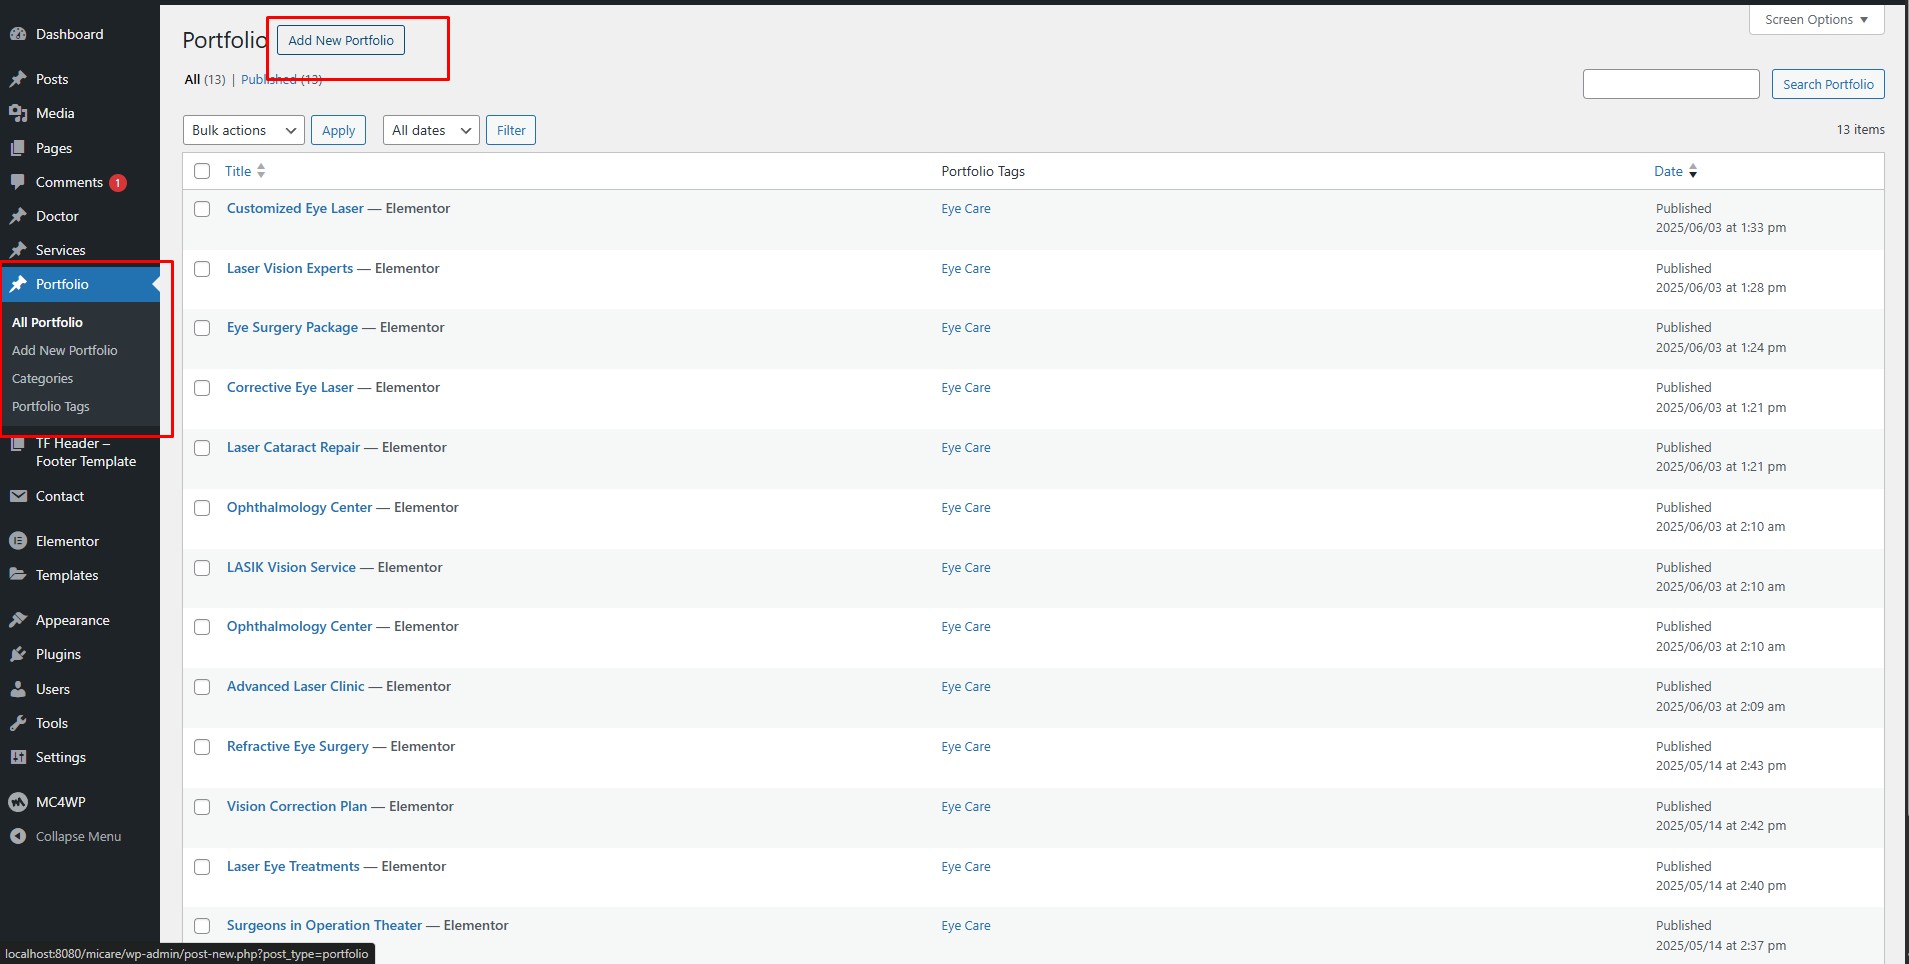Click the Posts pushpin icon
Screen dimensions: 1909x964
coord(18,79)
